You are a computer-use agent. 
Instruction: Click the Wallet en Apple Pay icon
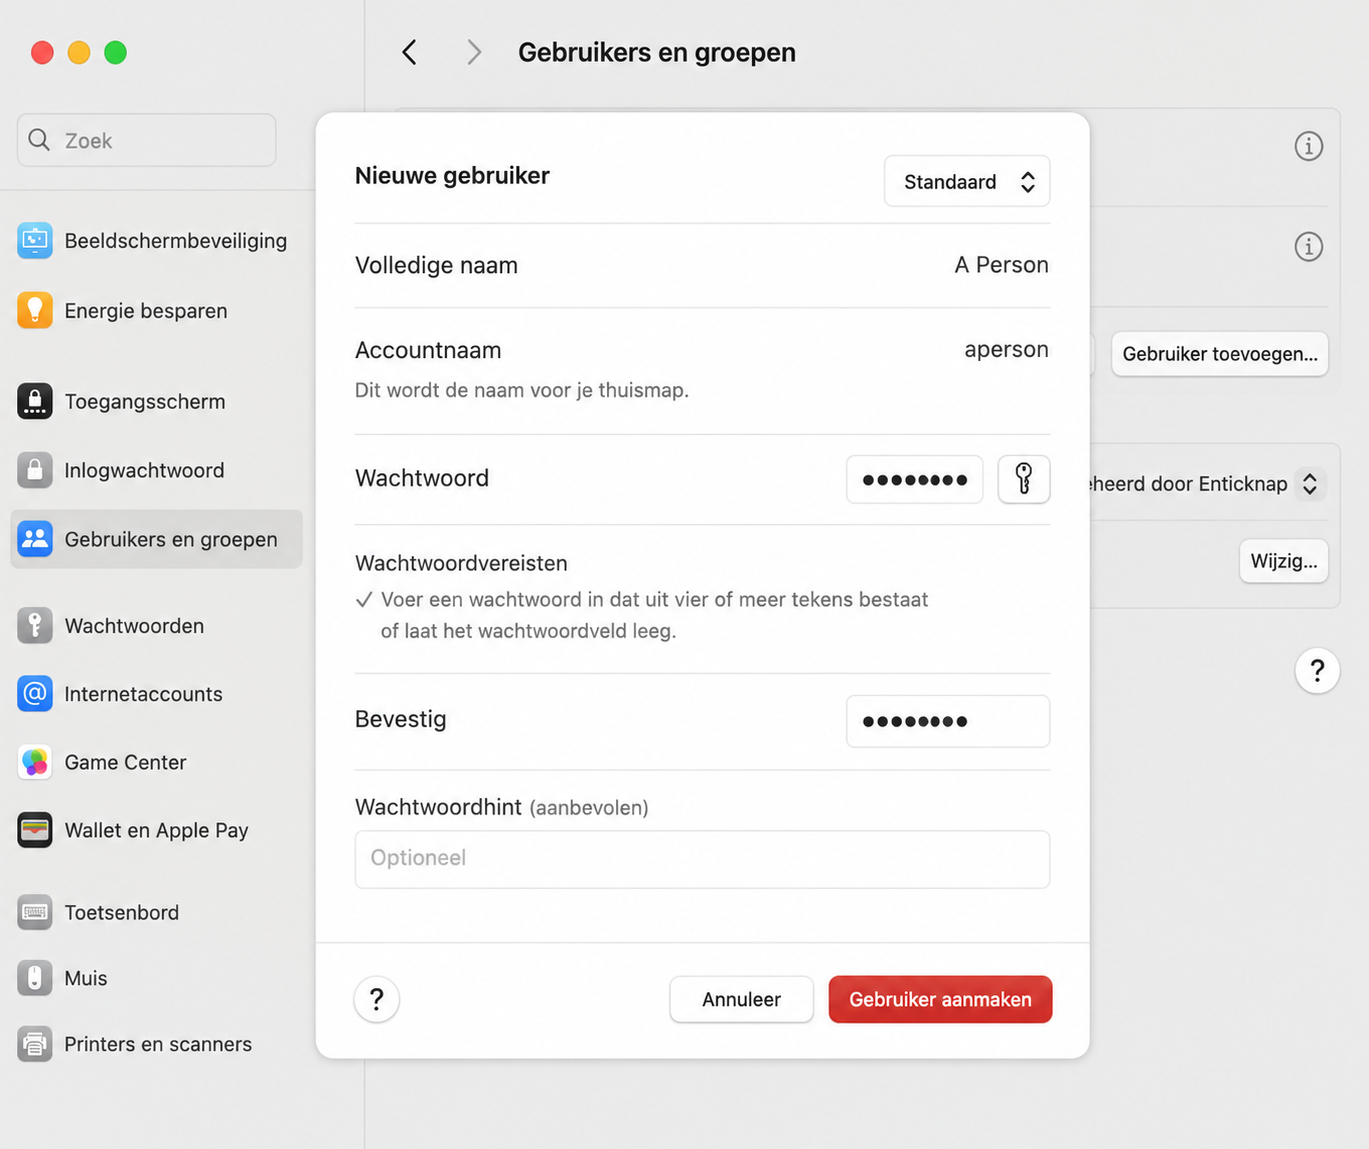point(35,830)
